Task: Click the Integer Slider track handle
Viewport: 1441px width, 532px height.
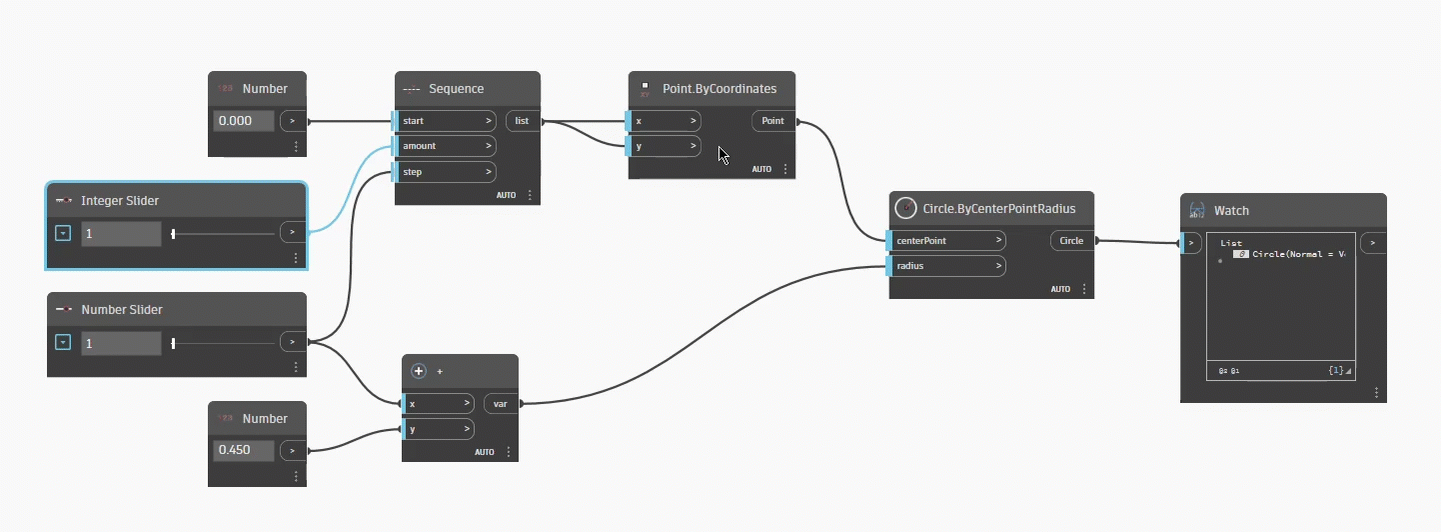Action: tap(173, 234)
